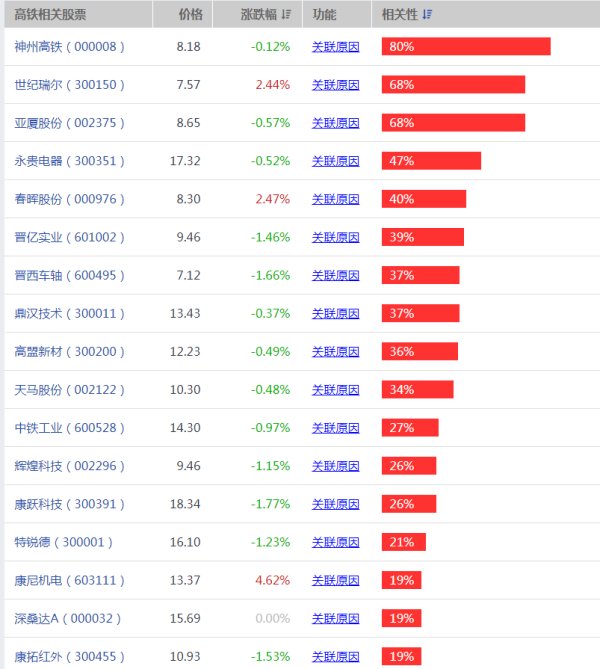This screenshot has width=600, height=669.
Task: Open 晋西车轴 (600495) stock page
Action: coord(69,275)
